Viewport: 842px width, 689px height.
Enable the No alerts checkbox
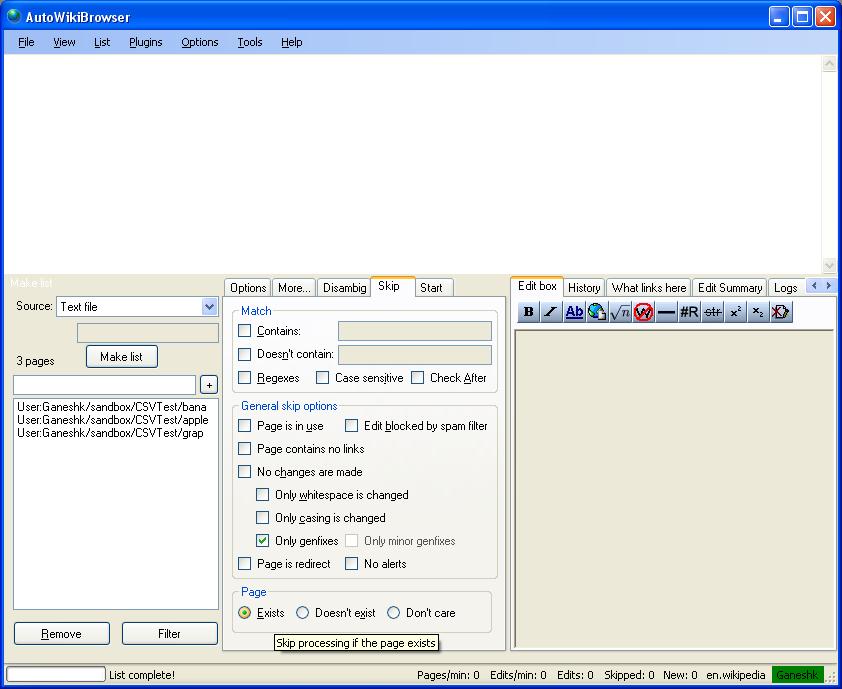(351, 564)
